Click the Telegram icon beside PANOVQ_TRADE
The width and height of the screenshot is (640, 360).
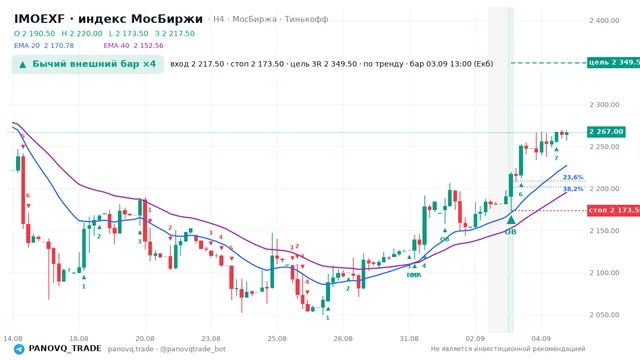[19, 349]
